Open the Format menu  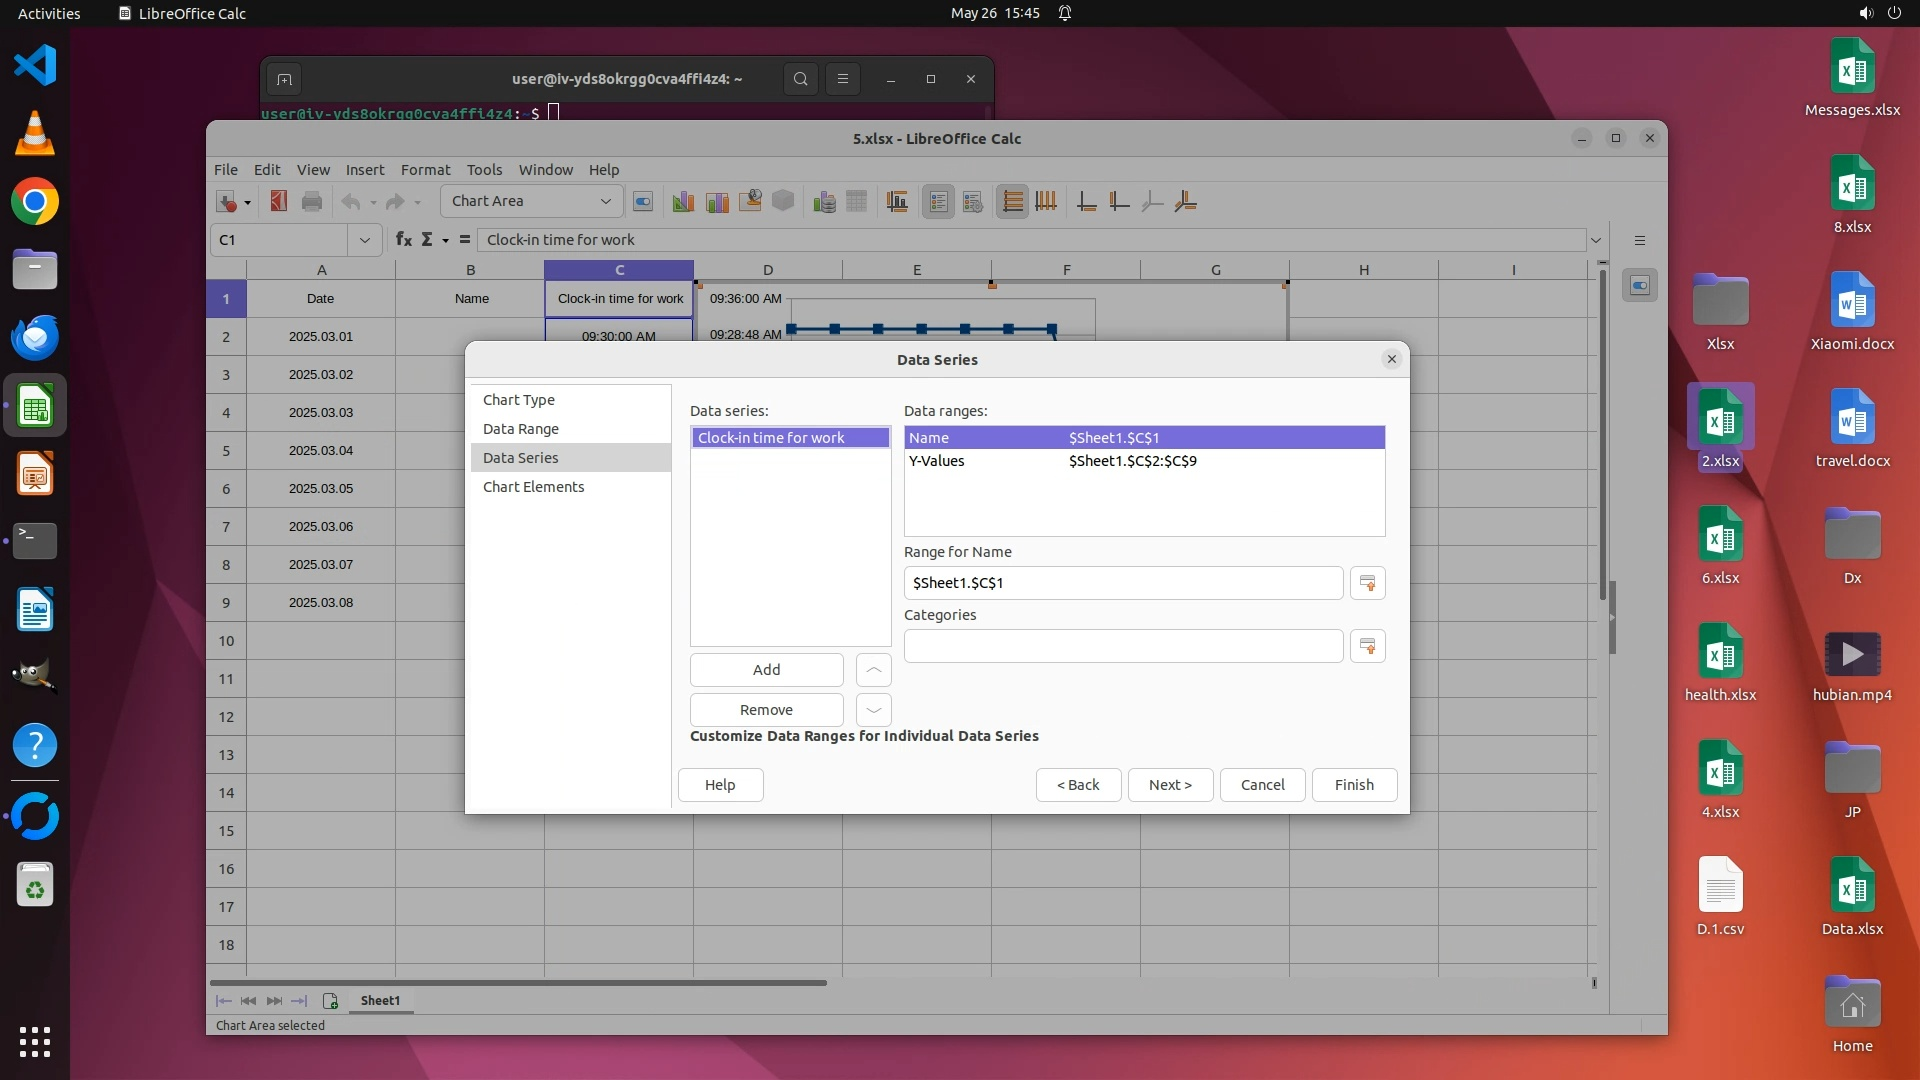tap(425, 170)
